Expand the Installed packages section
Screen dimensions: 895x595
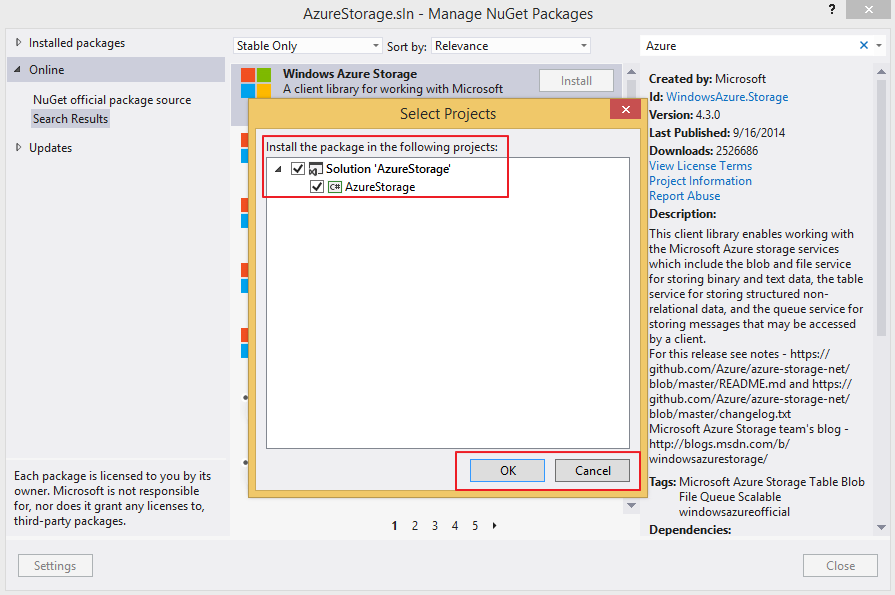[17, 42]
